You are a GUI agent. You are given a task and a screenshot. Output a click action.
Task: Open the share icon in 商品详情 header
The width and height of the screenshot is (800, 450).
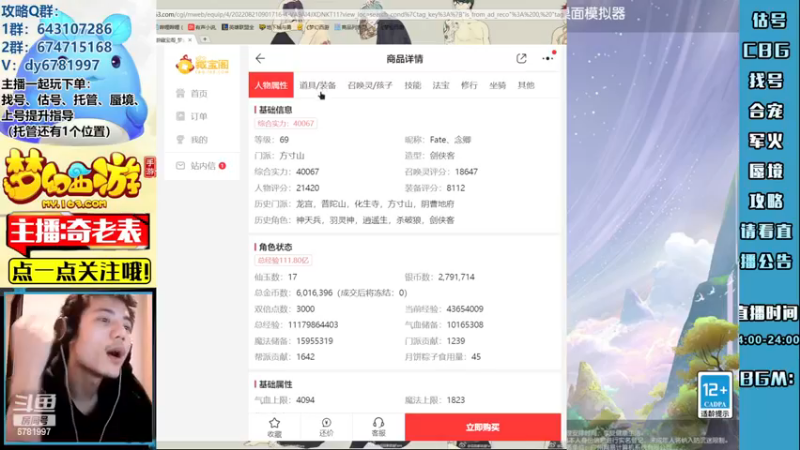point(521,59)
